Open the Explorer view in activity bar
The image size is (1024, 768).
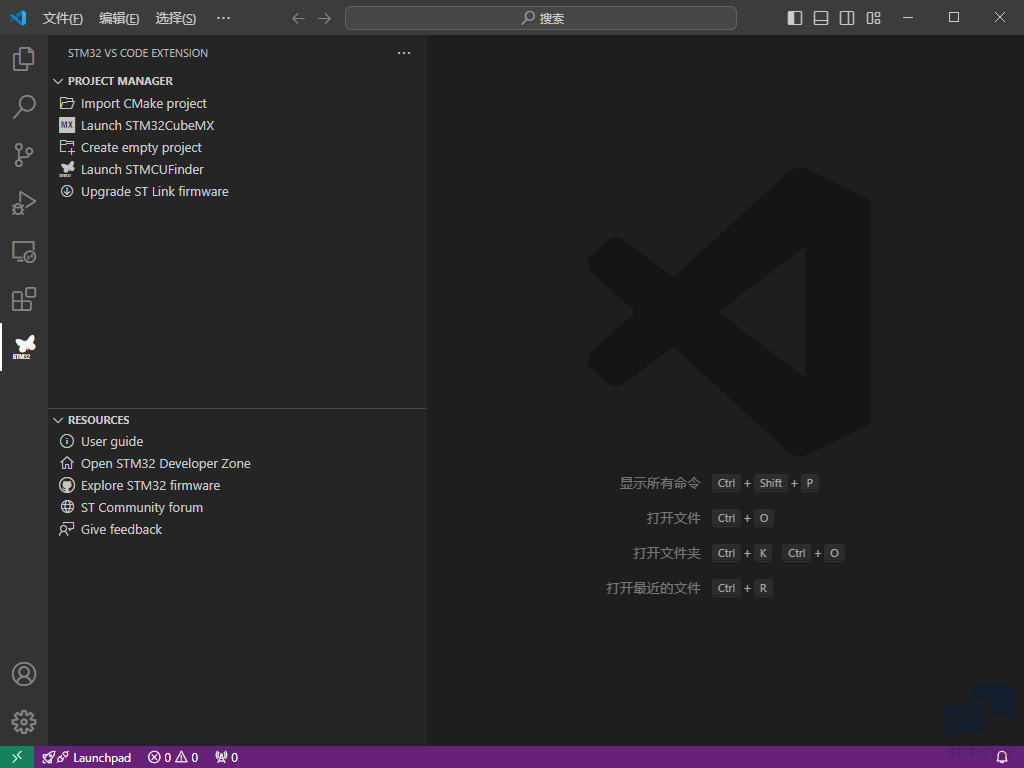point(24,59)
